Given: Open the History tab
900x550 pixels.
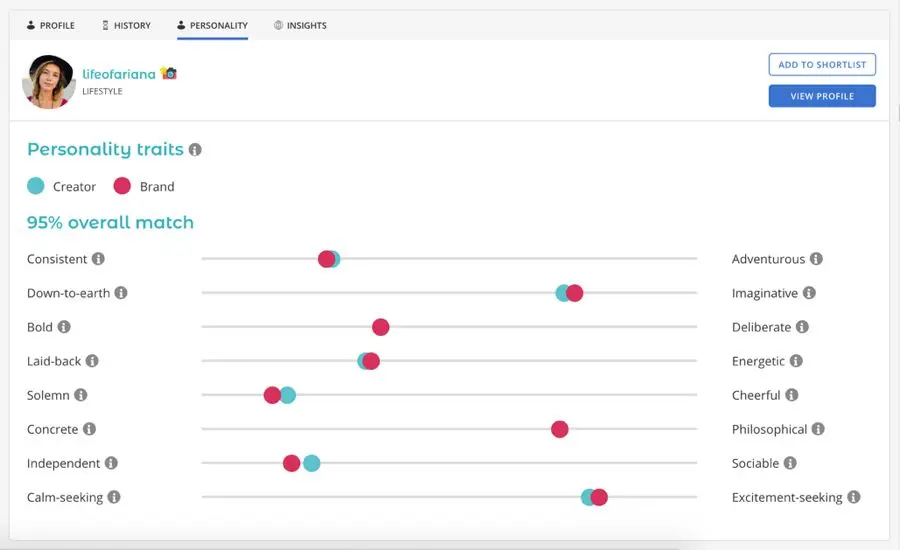Looking at the screenshot, I should (126, 25).
